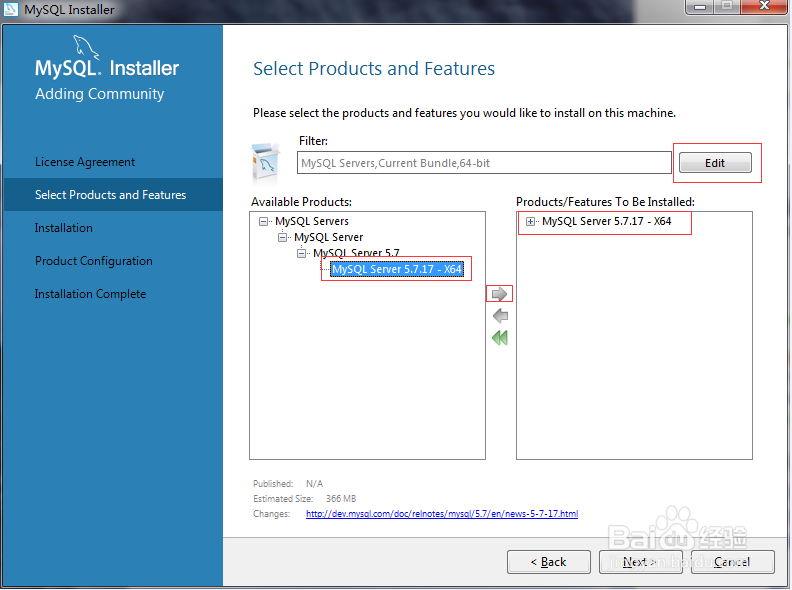This screenshot has width=792, height=590.
Task: Click the MySQL Installer title bar icon
Action: pos(11,9)
